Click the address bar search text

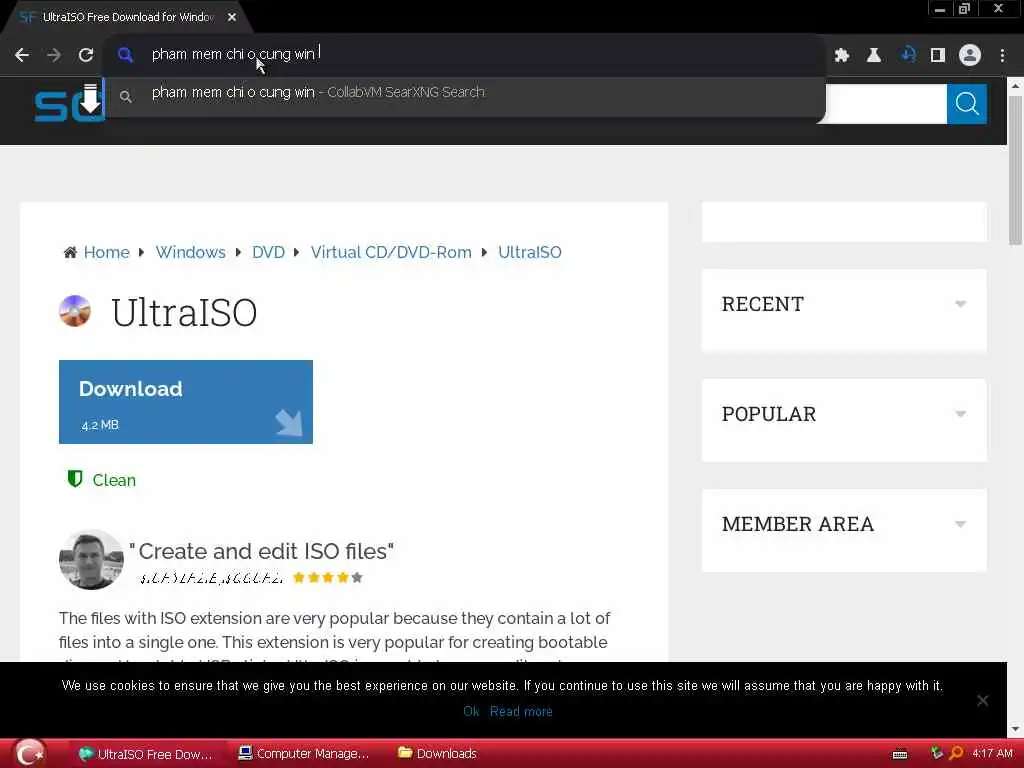coord(233,54)
